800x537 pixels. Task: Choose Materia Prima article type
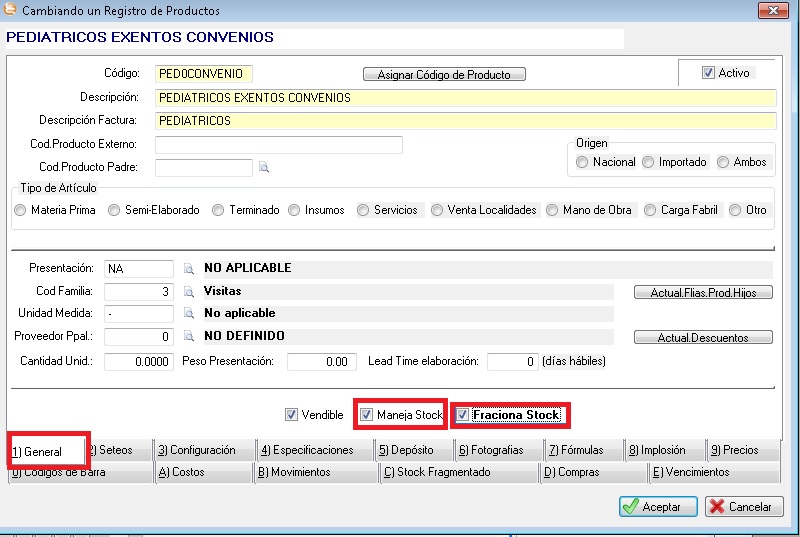click(20, 210)
